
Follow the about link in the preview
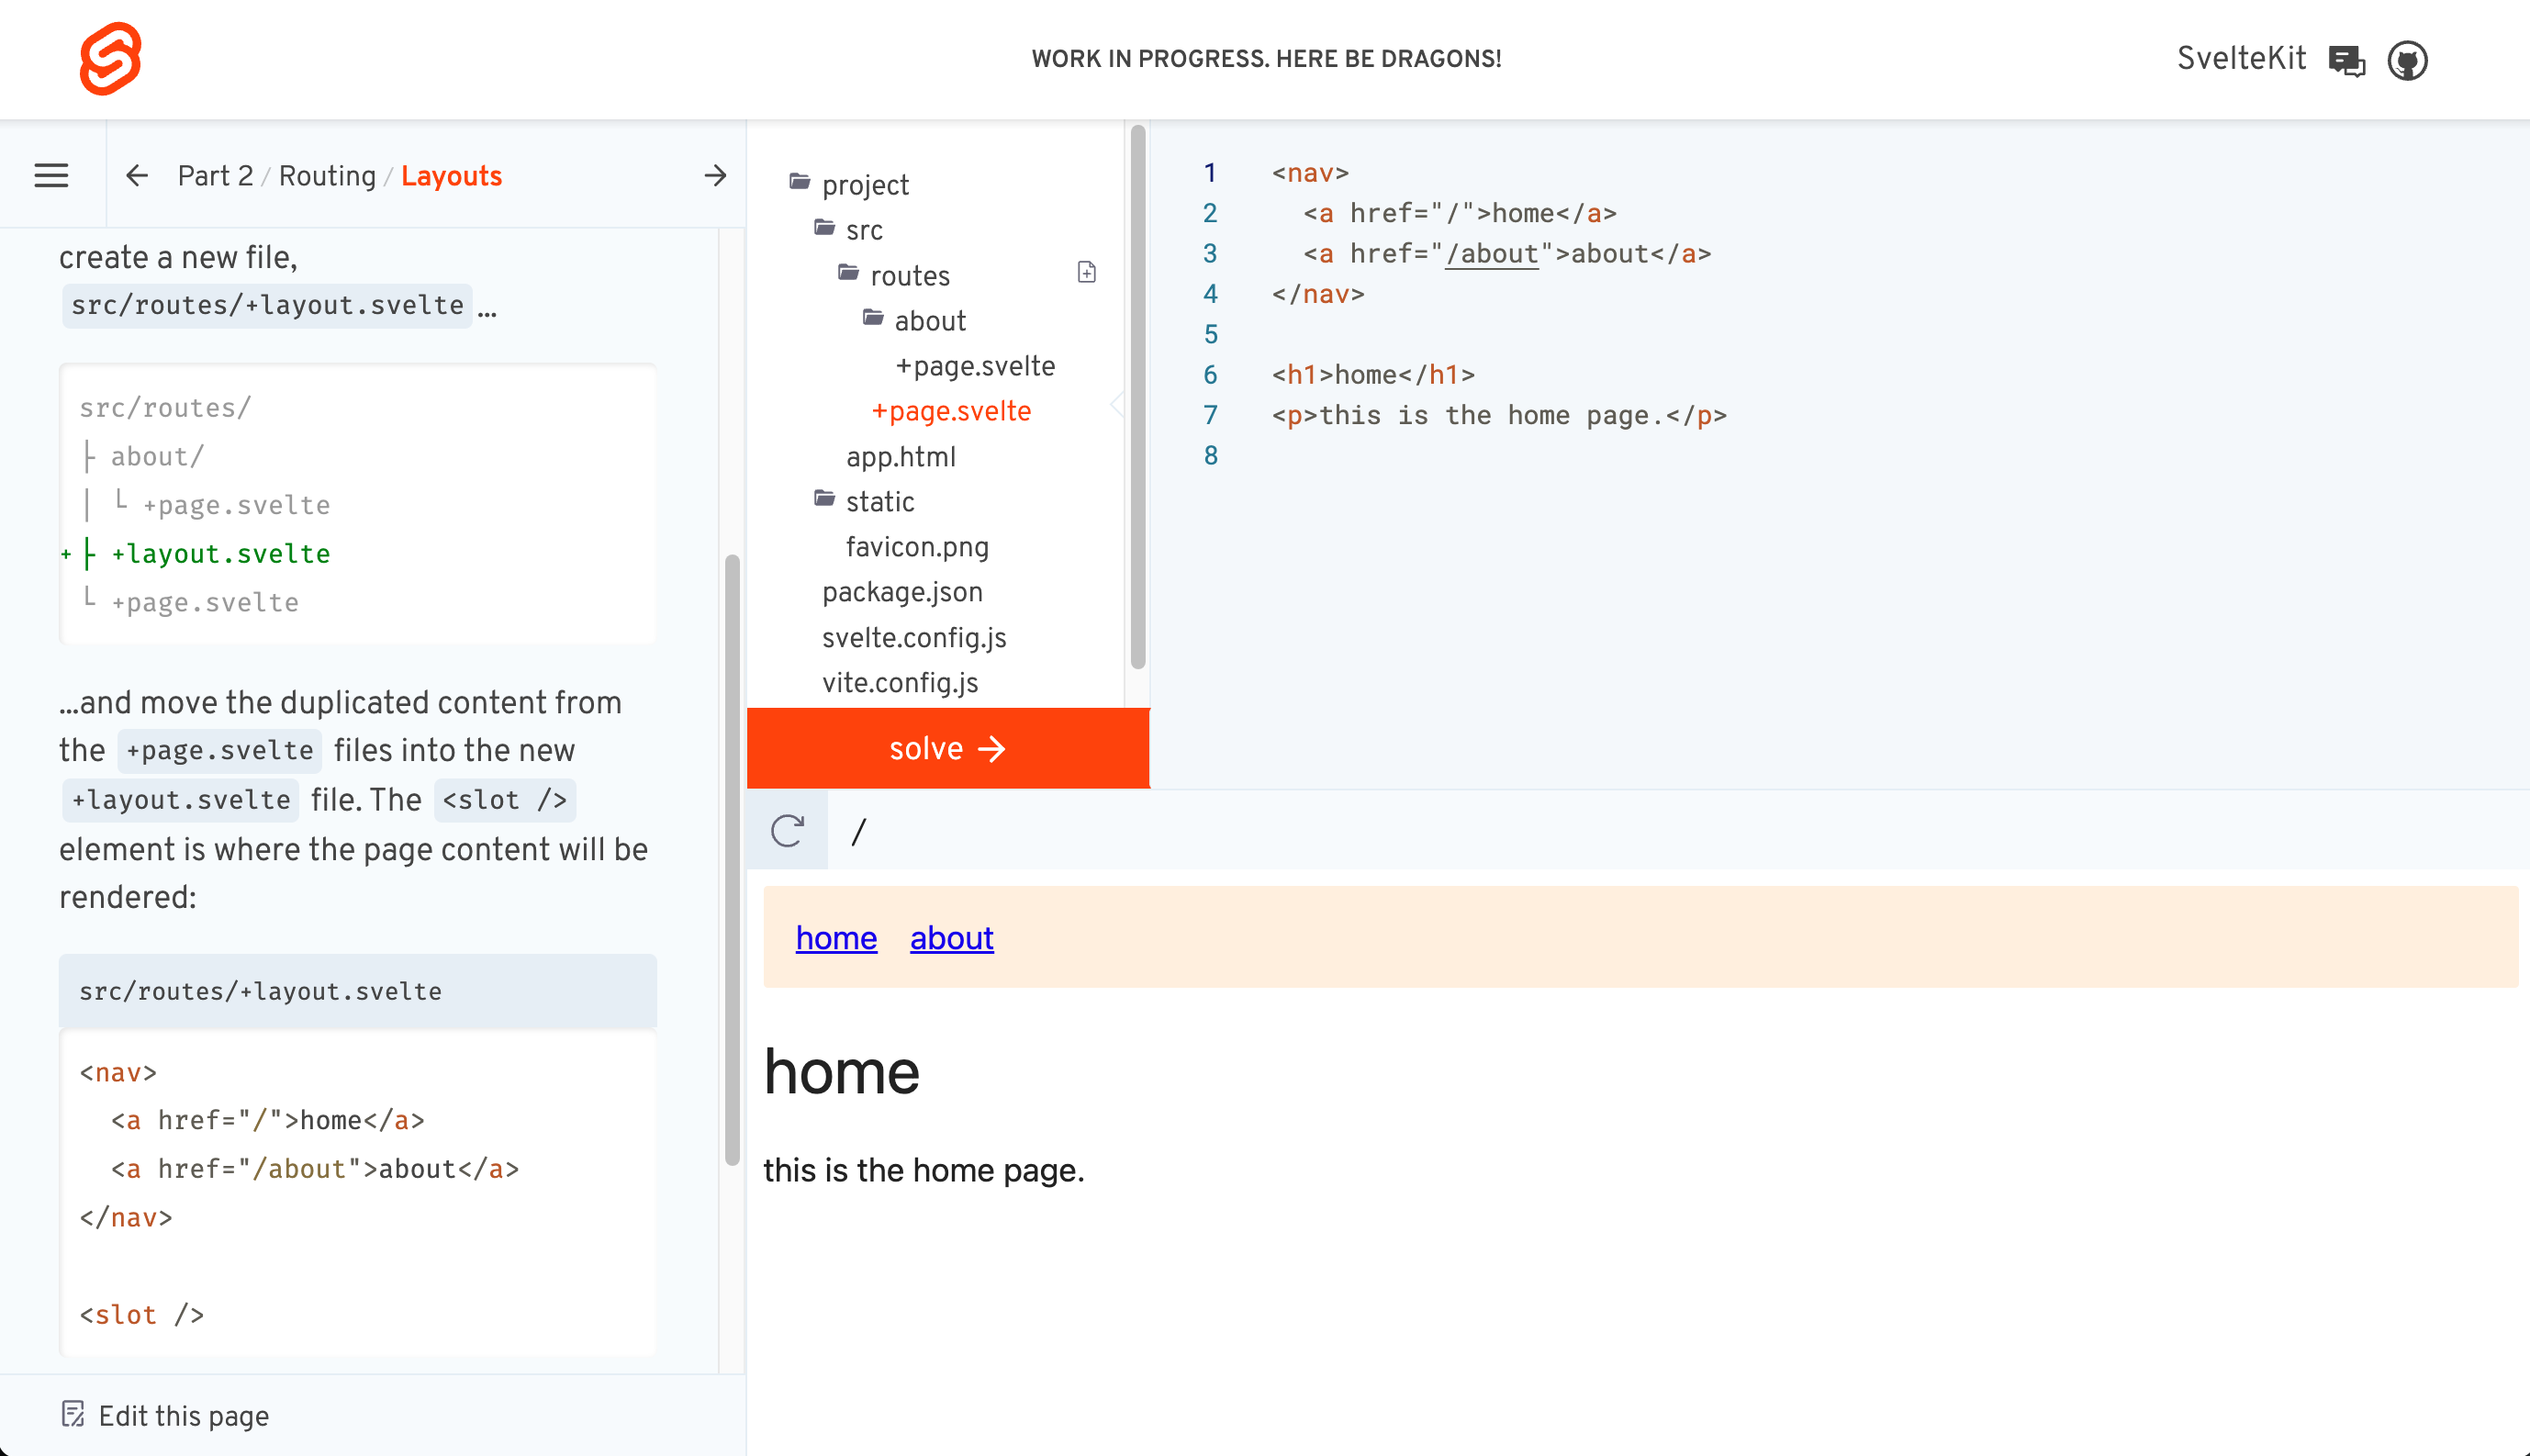click(950, 938)
